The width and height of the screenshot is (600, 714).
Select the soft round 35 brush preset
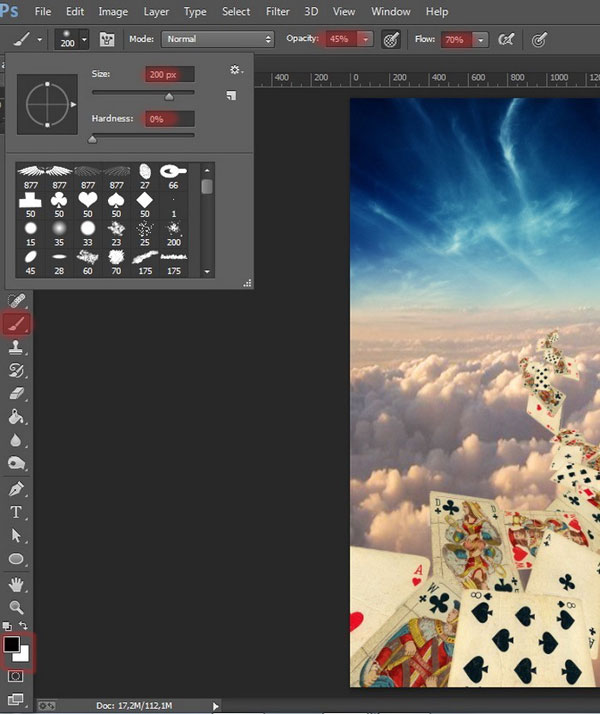(59, 233)
